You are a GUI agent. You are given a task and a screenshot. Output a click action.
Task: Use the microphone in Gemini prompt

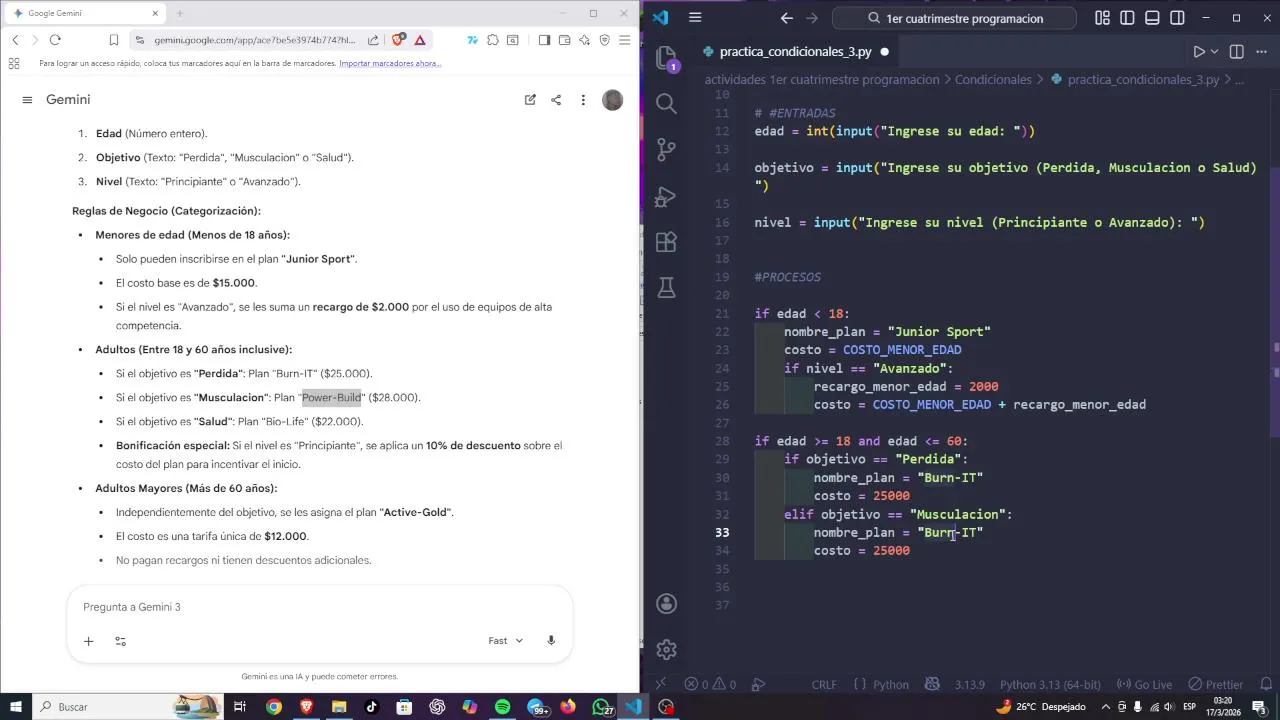(551, 641)
